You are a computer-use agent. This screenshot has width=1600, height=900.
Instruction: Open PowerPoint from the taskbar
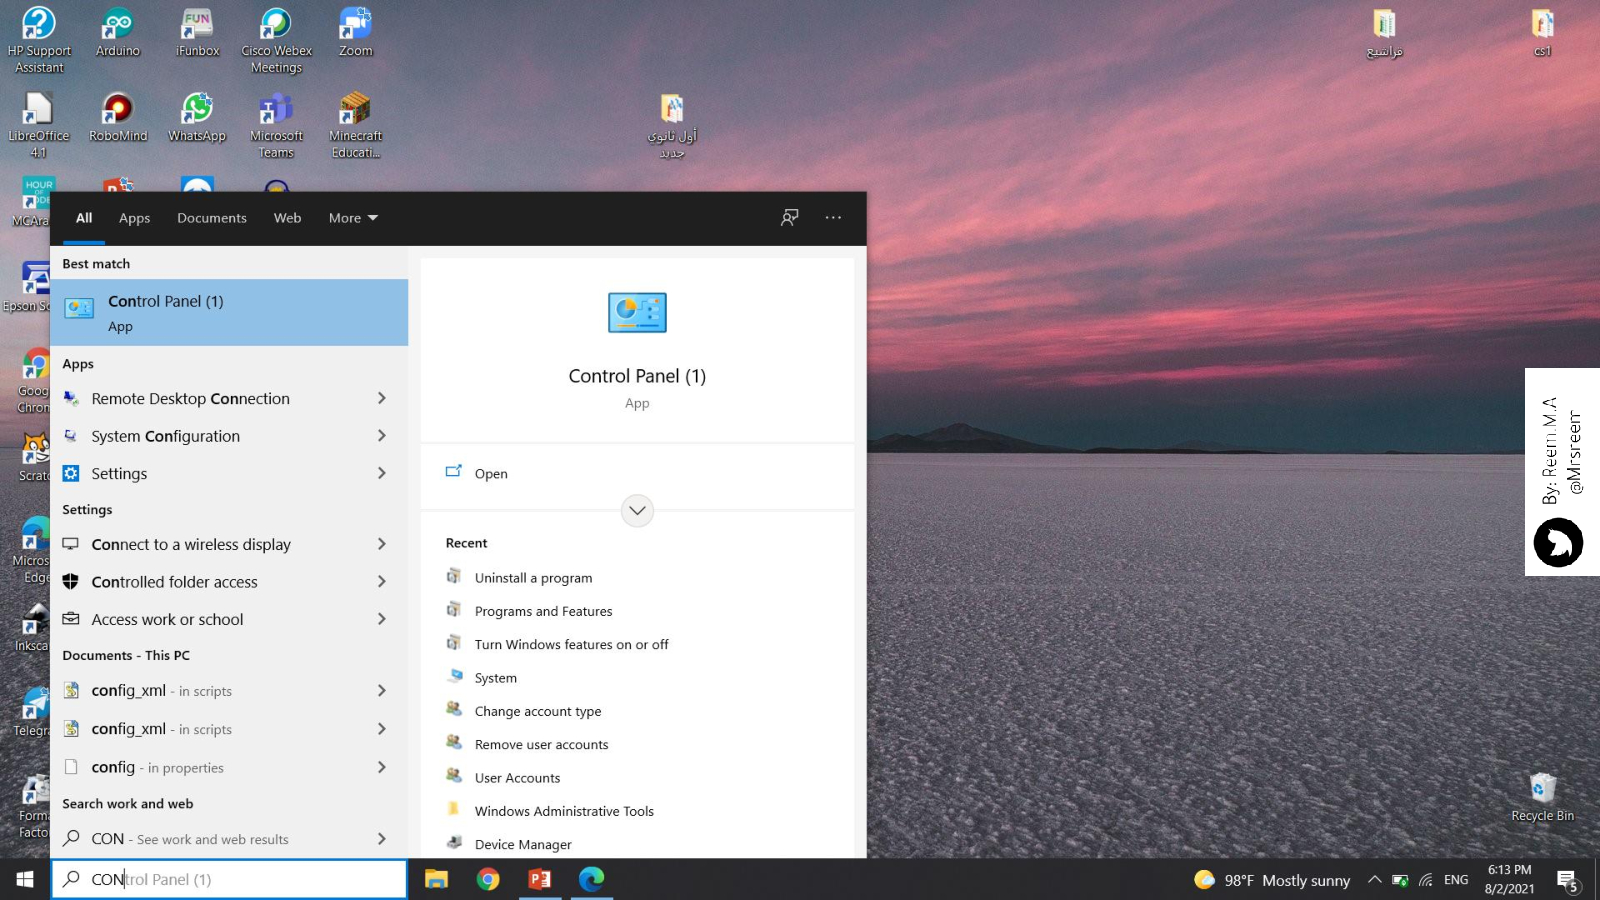pyautogui.click(x=540, y=879)
